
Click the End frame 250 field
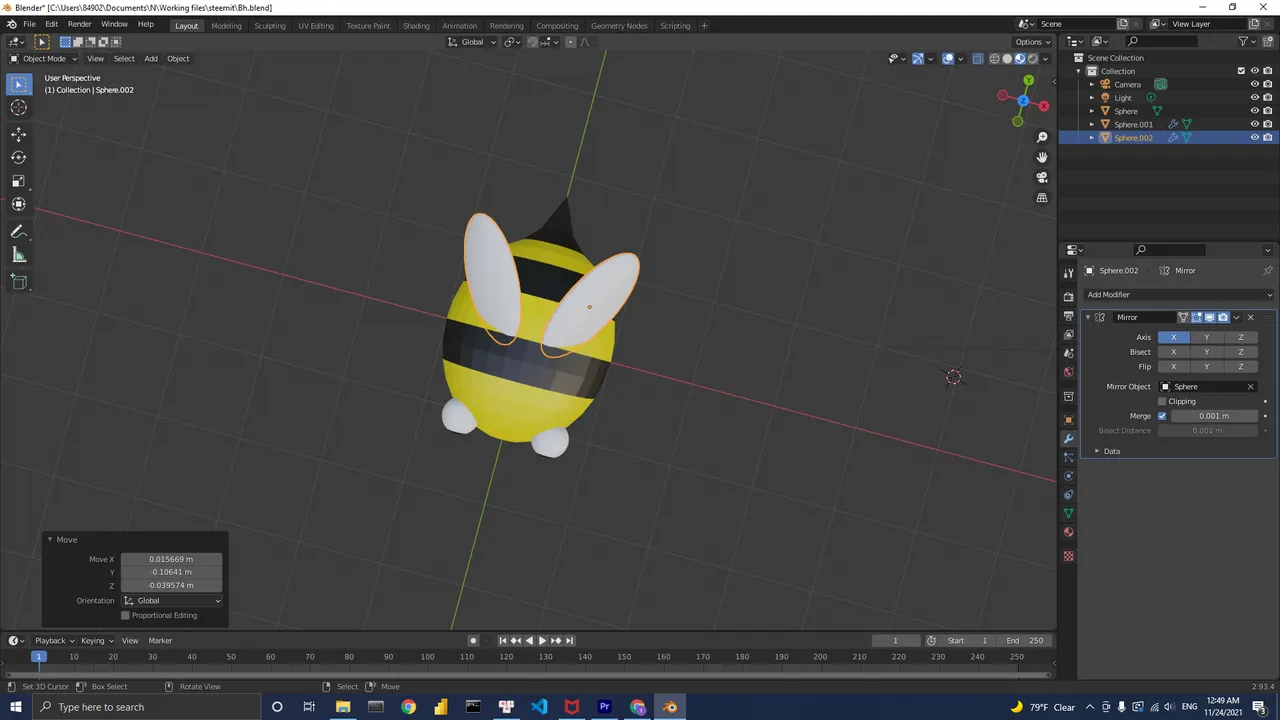pyautogui.click(x=1024, y=641)
